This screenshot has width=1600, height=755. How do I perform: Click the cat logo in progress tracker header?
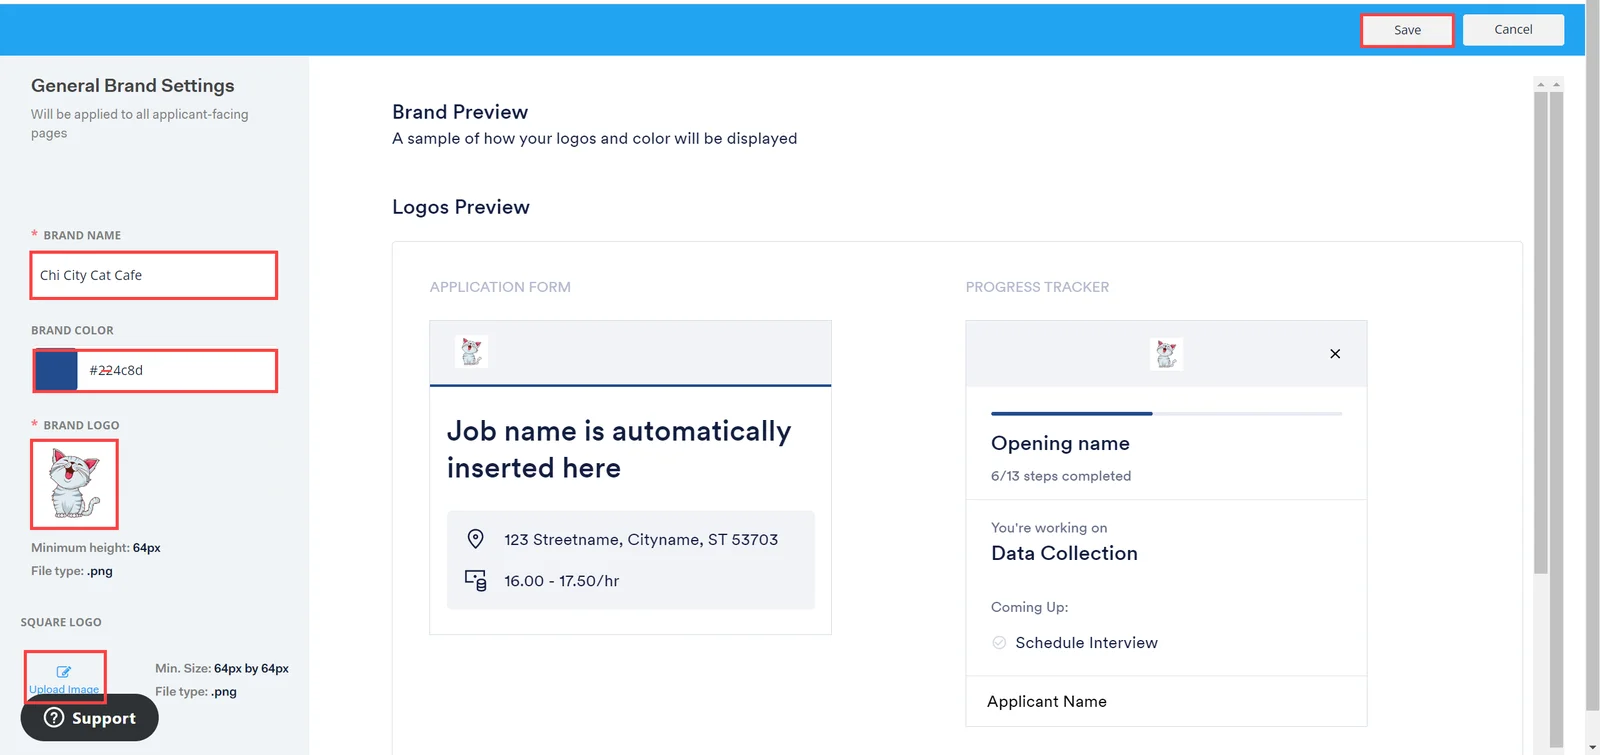[x=1166, y=354]
